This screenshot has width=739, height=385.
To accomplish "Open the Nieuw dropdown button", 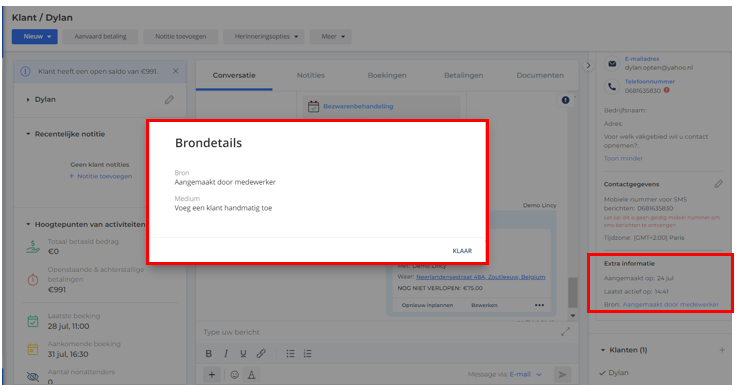I will coord(34,36).
